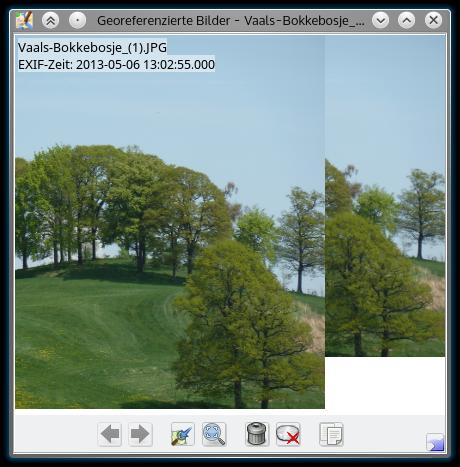Click the Vaals-Bokkebosje_(1).JPG filename overlay

click(92, 47)
